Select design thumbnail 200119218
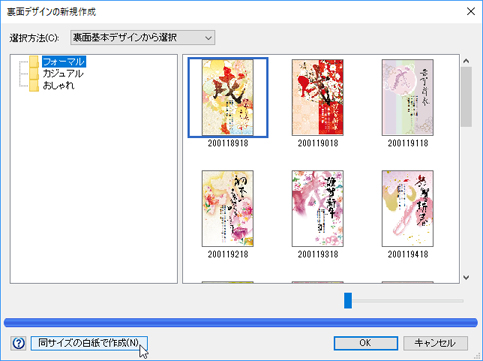The width and height of the screenshot is (483, 361). [x=228, y=209]
